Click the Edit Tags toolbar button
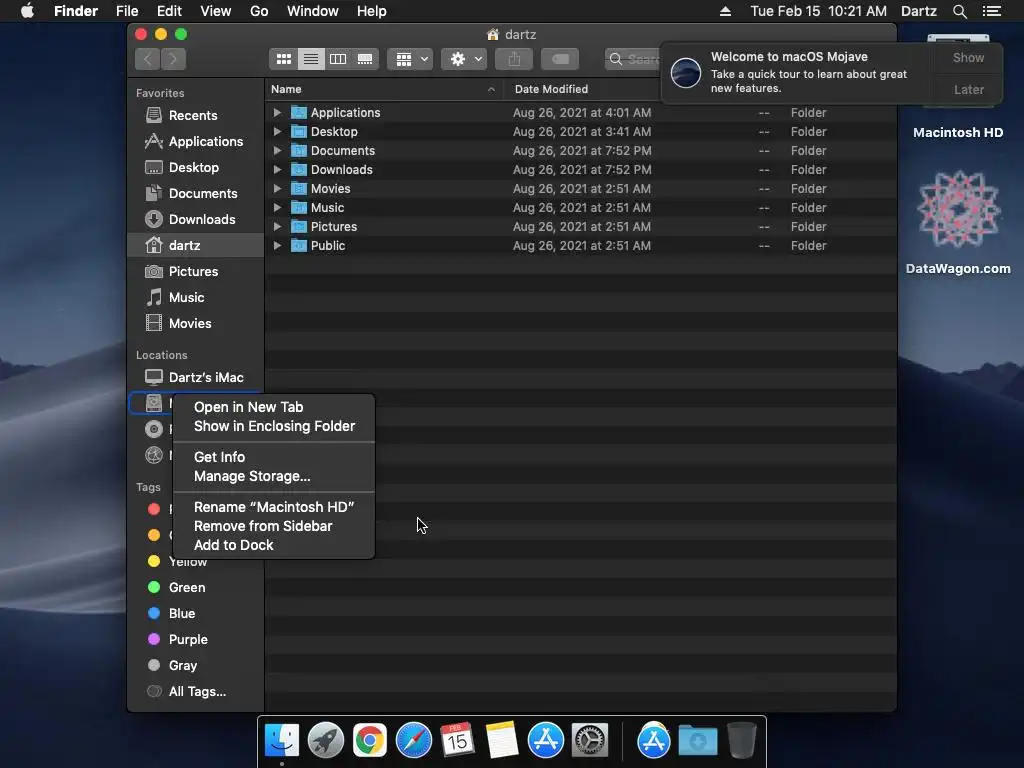1024x768 pixels. coord(560,59)
